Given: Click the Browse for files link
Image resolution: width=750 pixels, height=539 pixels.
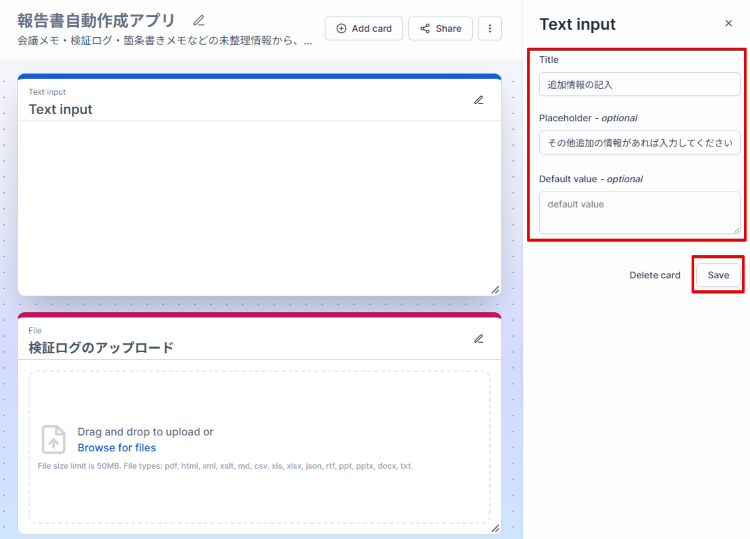Looking at the screenshot, I should point(117,448).
